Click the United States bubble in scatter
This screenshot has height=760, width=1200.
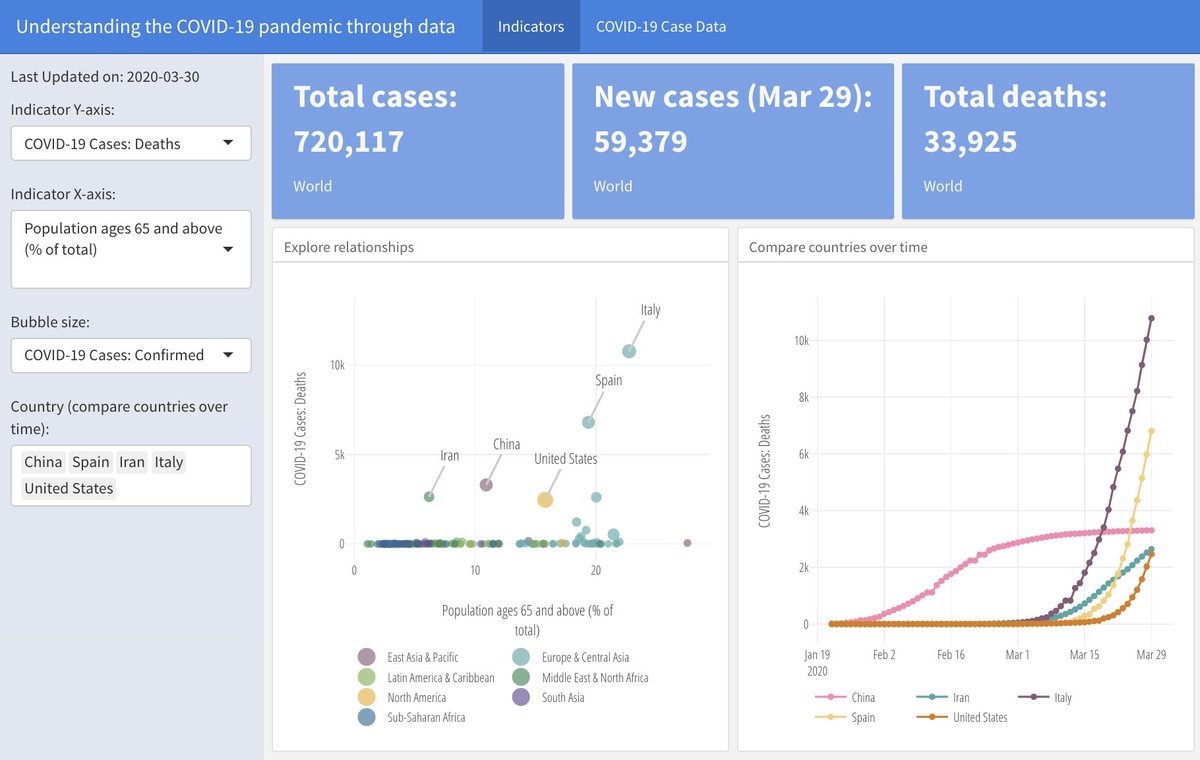(x=545, y=500)
